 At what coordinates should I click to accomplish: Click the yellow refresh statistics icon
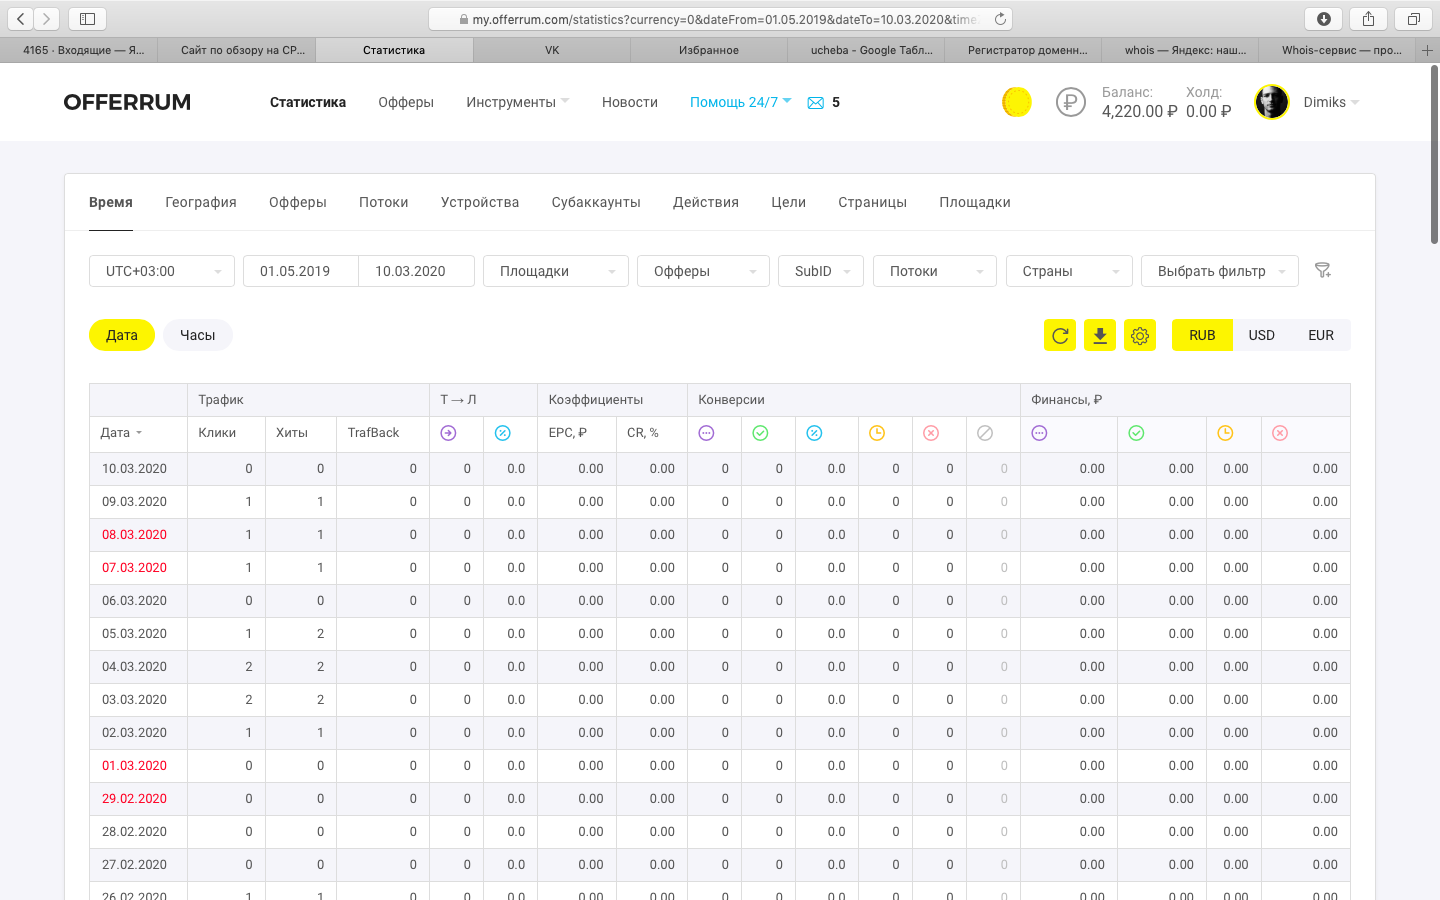click(x=1060, y=336)
